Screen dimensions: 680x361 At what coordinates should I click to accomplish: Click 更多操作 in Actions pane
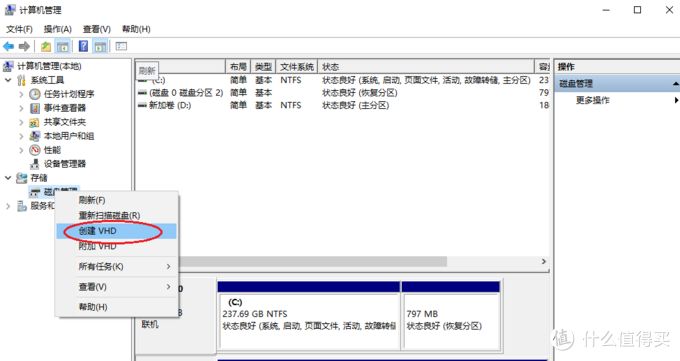(592, 100)
